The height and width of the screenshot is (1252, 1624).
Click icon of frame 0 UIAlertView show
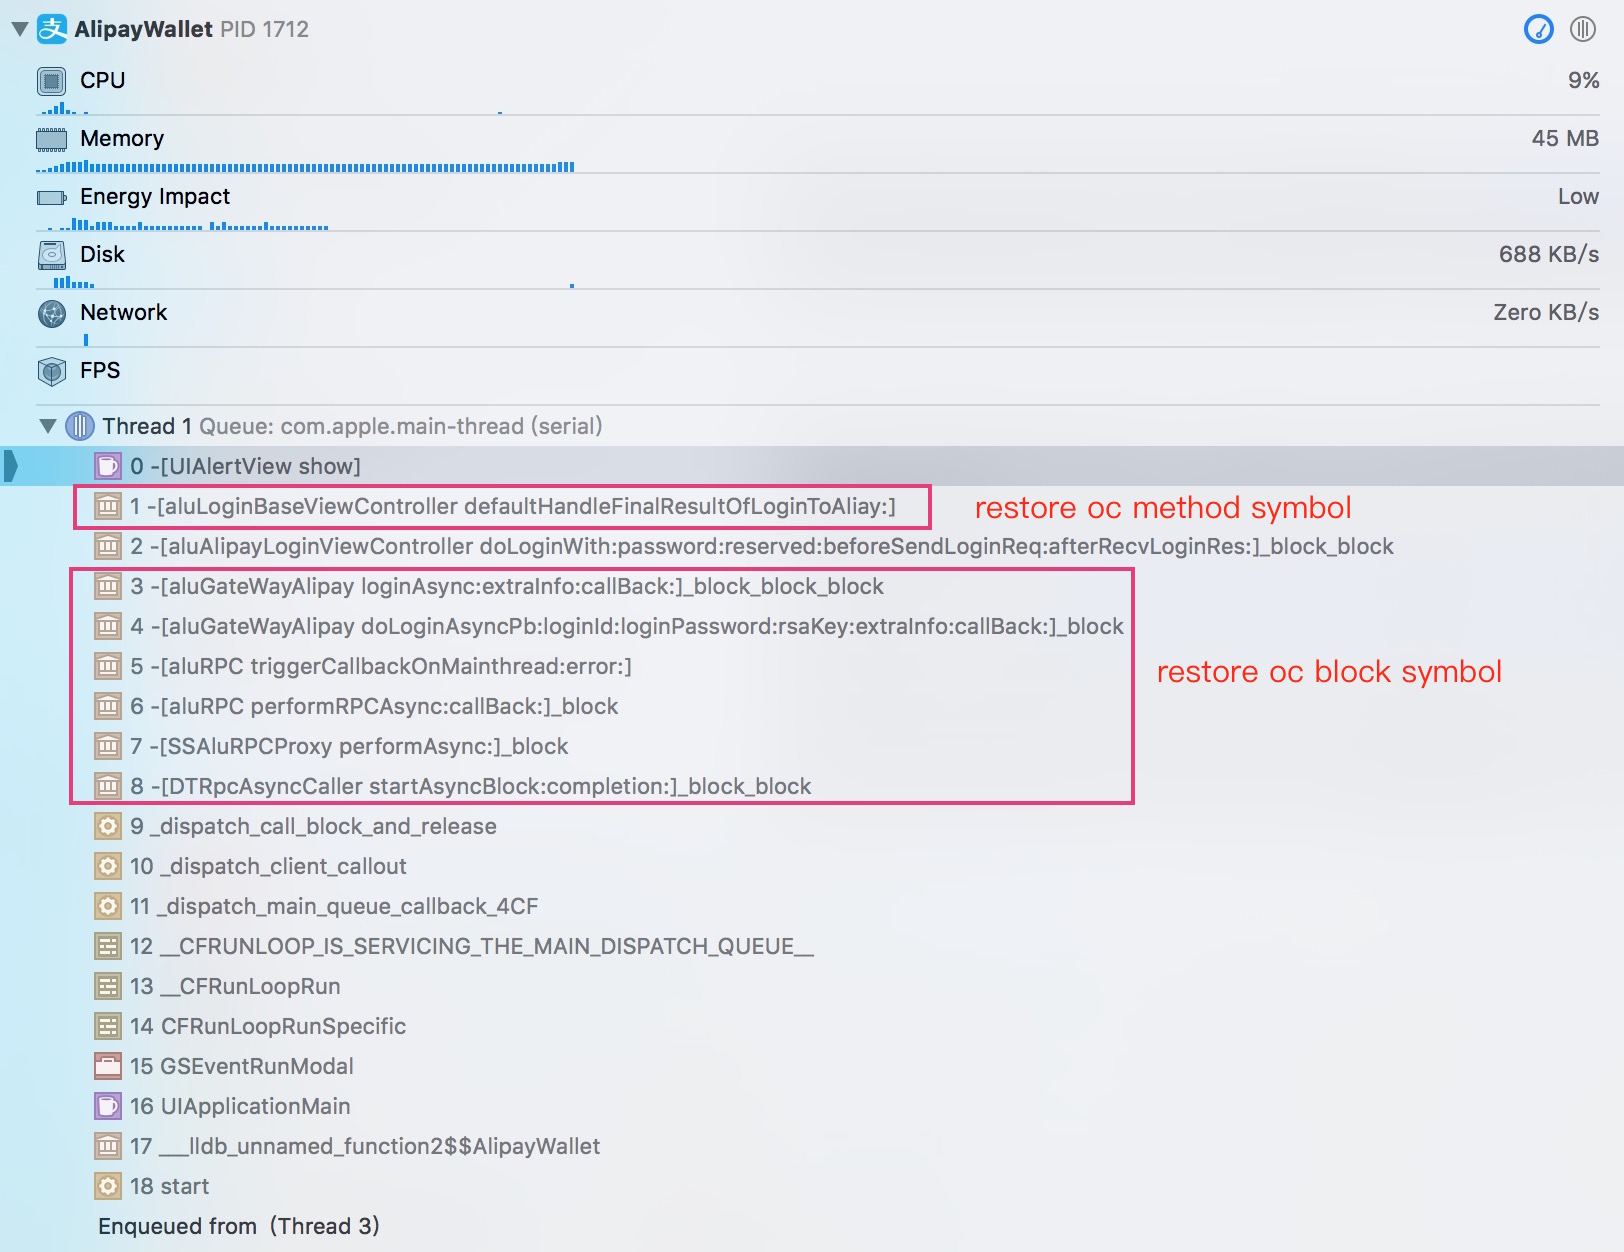point(108,466)
